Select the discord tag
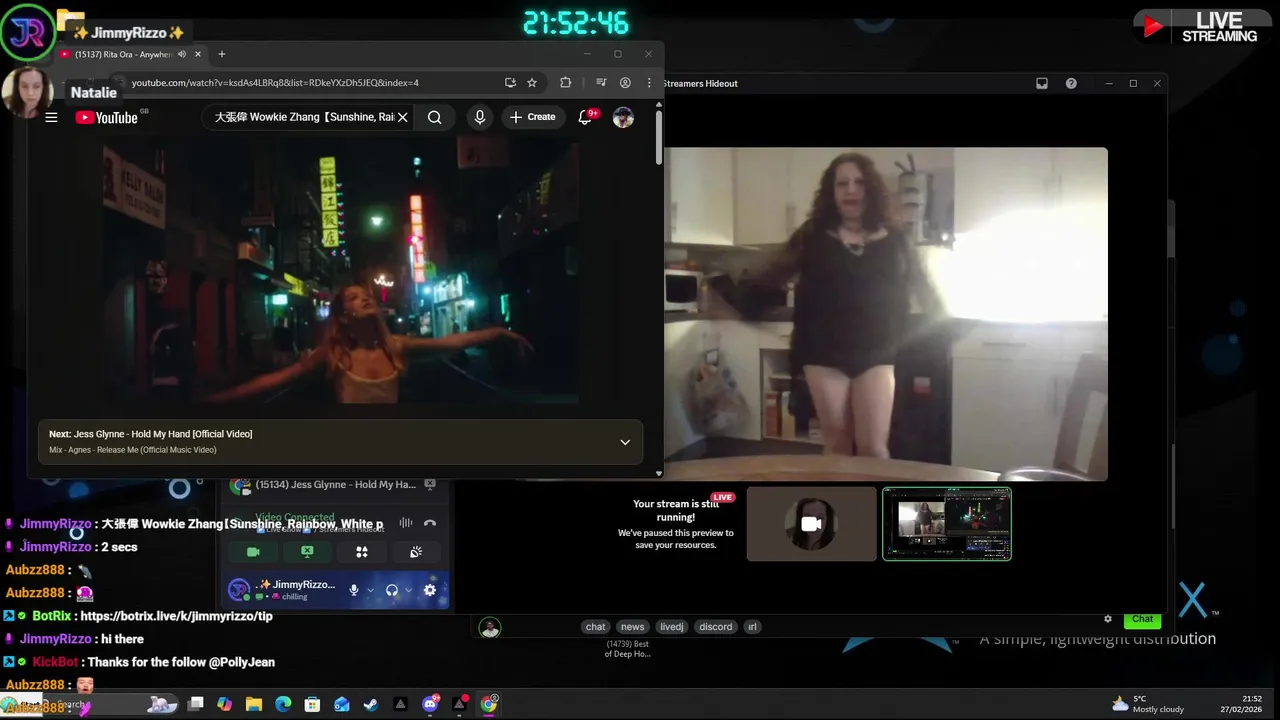 pos(716,627)
